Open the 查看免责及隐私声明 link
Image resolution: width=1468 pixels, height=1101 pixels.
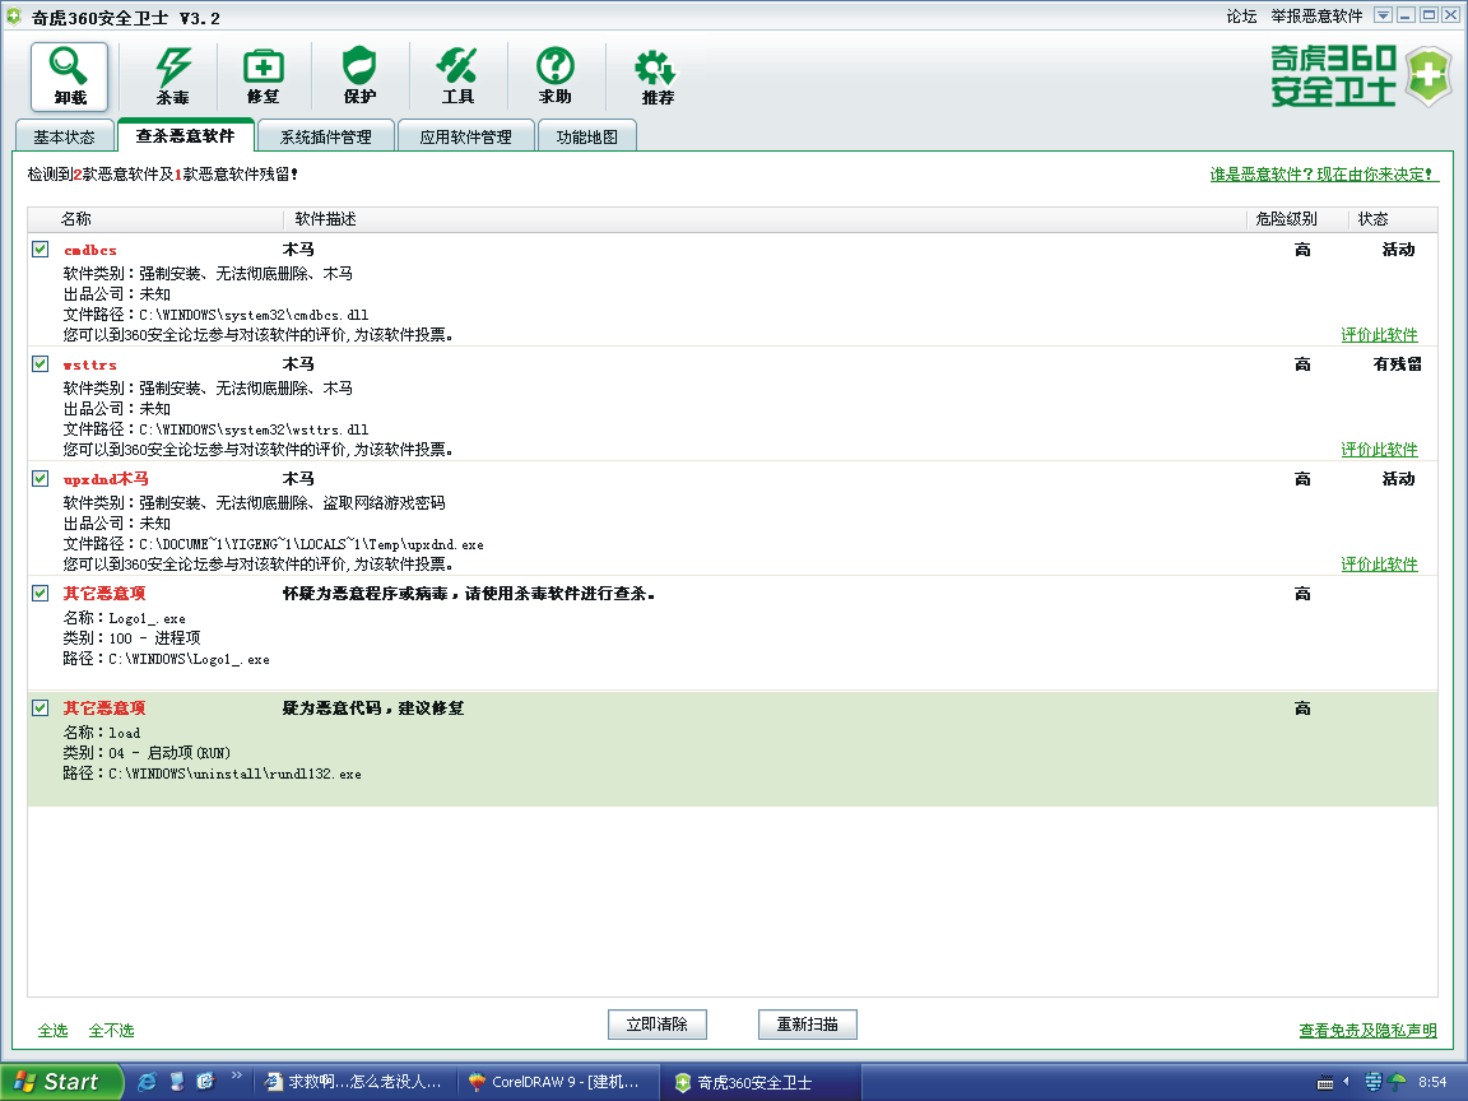click(x=1367, y=1030)
